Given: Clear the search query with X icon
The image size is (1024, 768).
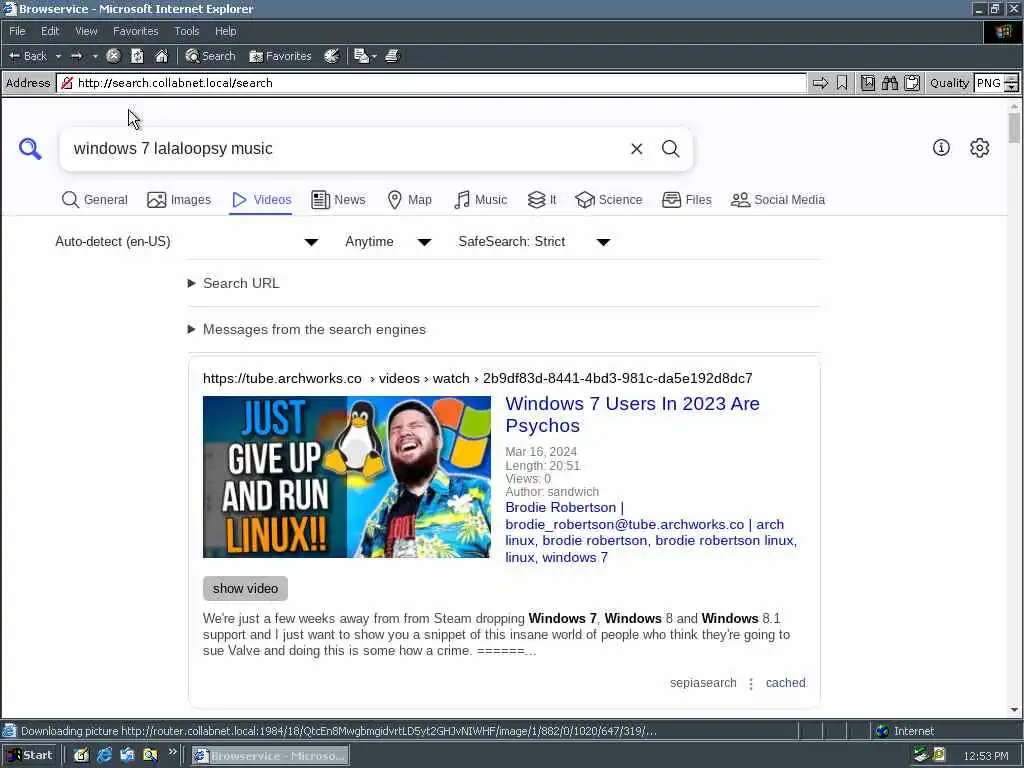Looking at the screenshot, I should click(x=637, y=149).
